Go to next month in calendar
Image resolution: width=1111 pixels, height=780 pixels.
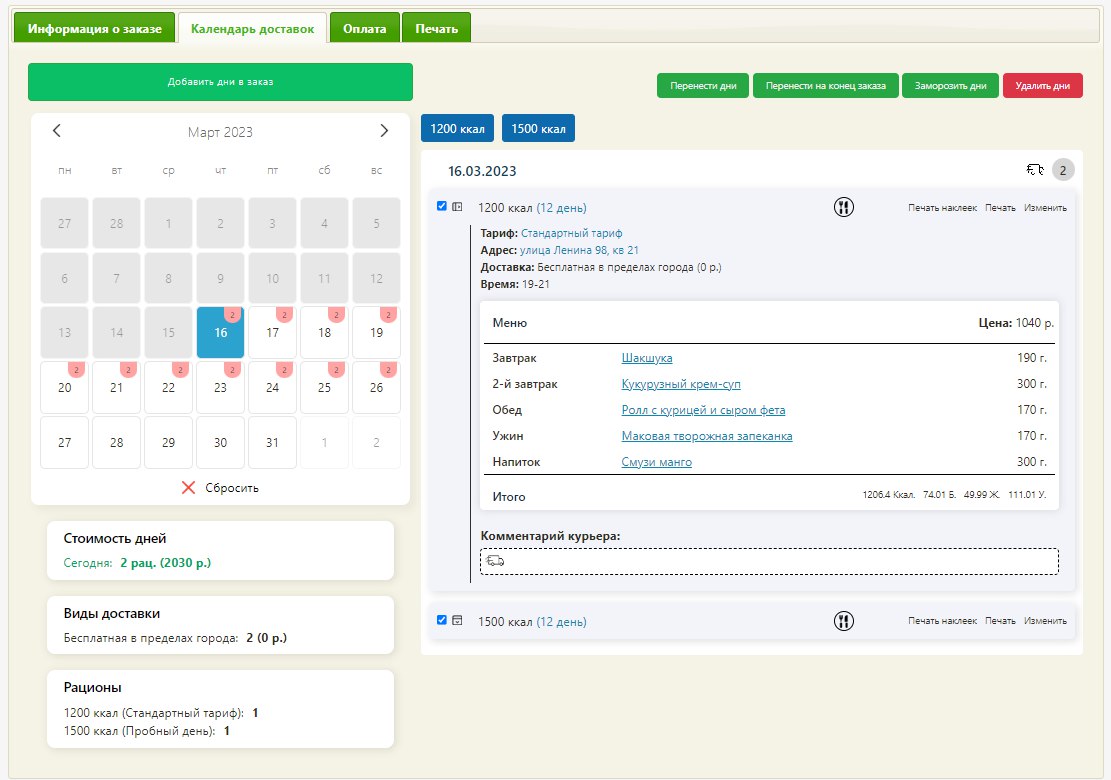(x=384, y=131)
